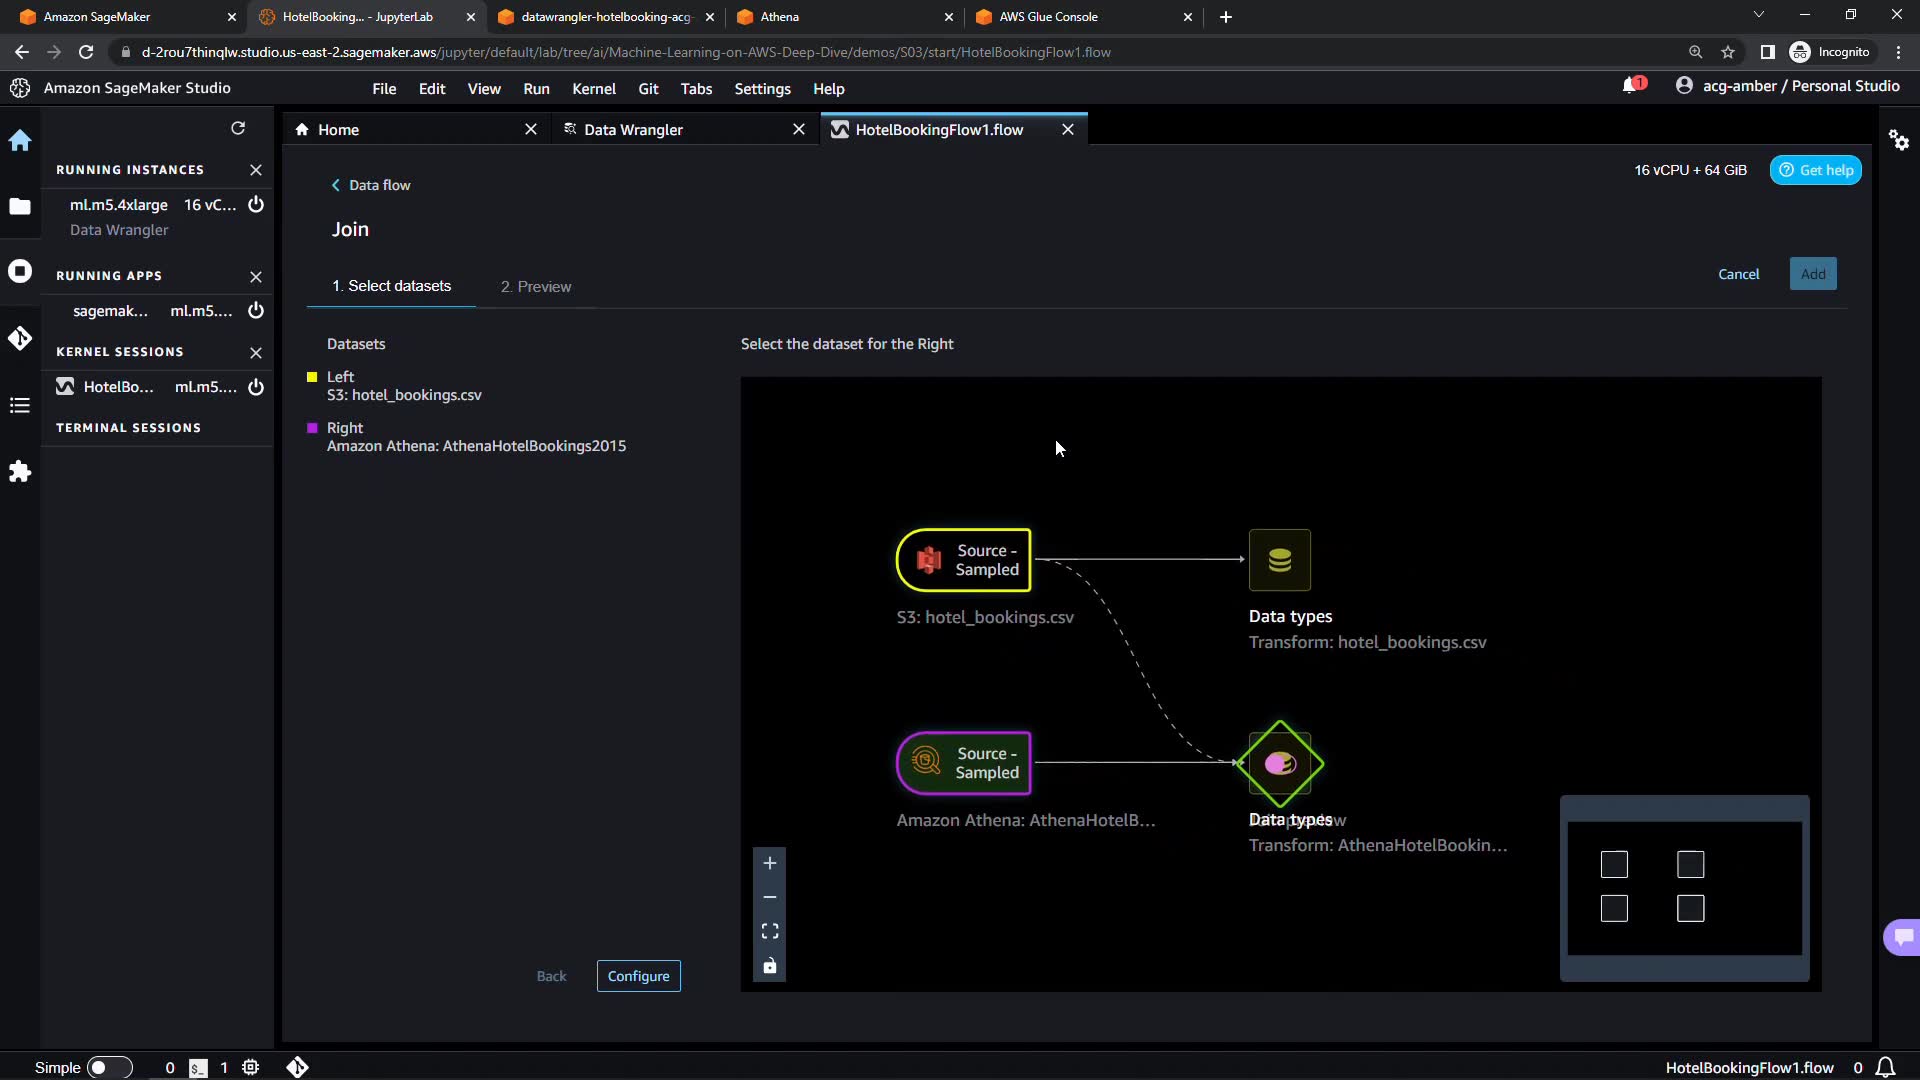
Task: Open the running terminals and kernels sidebar icon
Action: pos(20,272)
